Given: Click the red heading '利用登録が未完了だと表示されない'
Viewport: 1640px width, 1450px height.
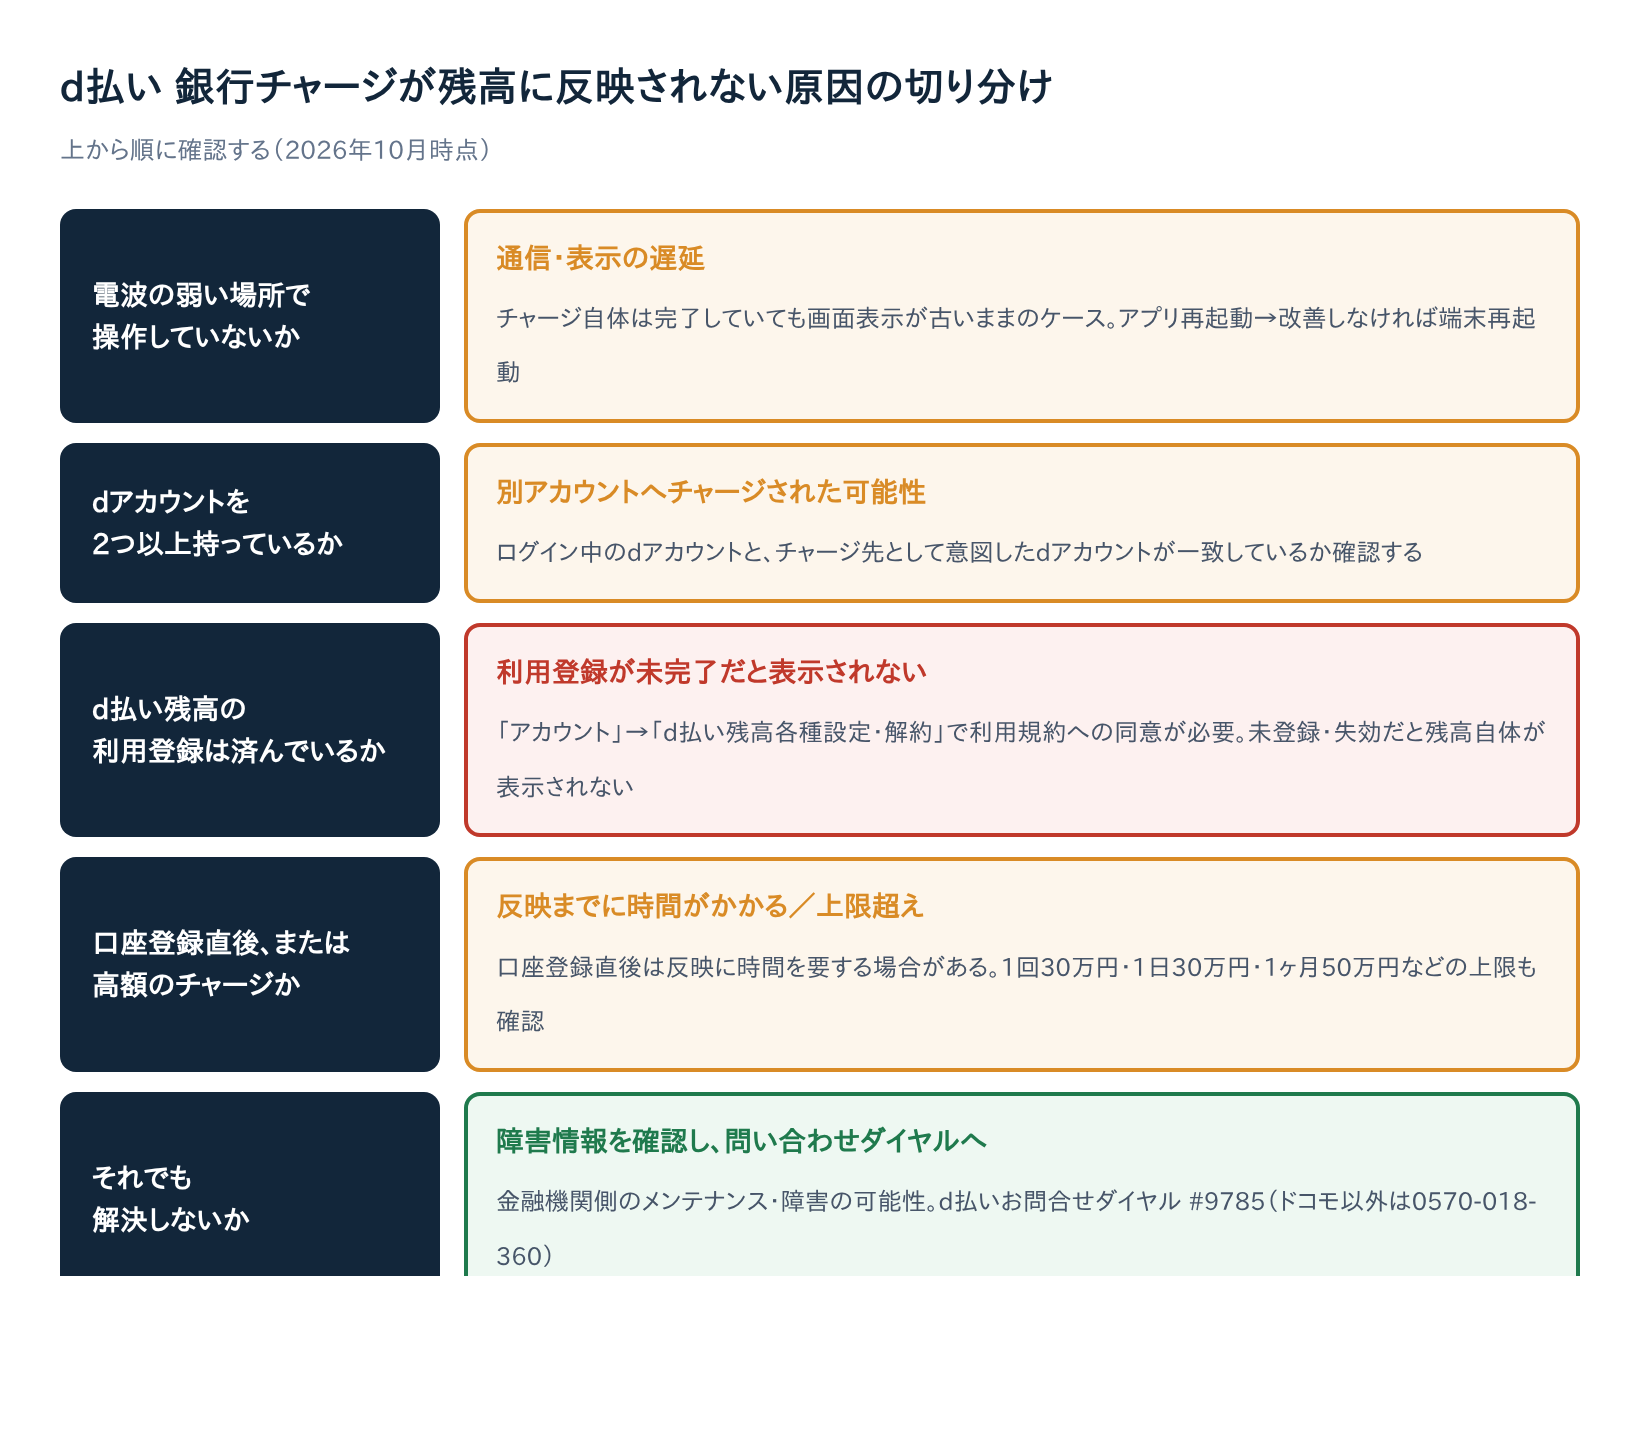Looking at the screenshot, I should point(711,672).
